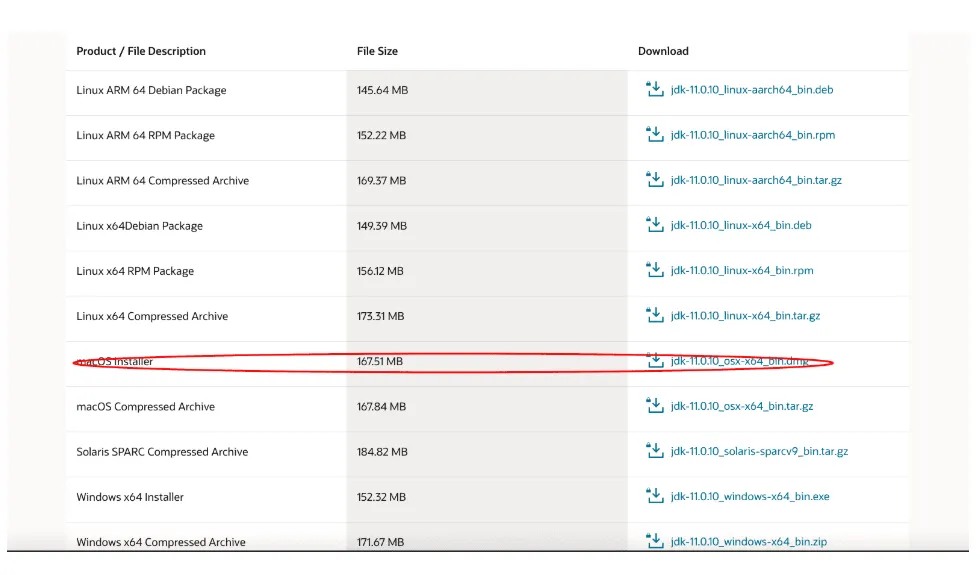Image resolution: width=980 pixels, height=575 pixels.
Task: Select the 184.82 MB file size
Action: [382, 452]
